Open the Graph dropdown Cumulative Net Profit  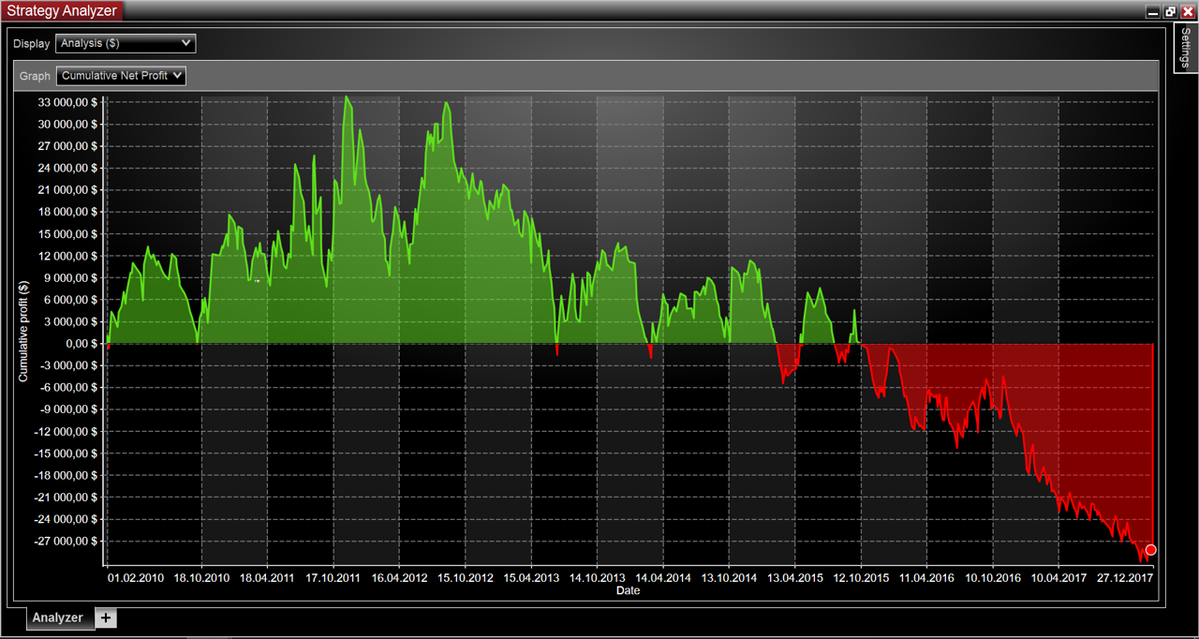click(121, 76)
